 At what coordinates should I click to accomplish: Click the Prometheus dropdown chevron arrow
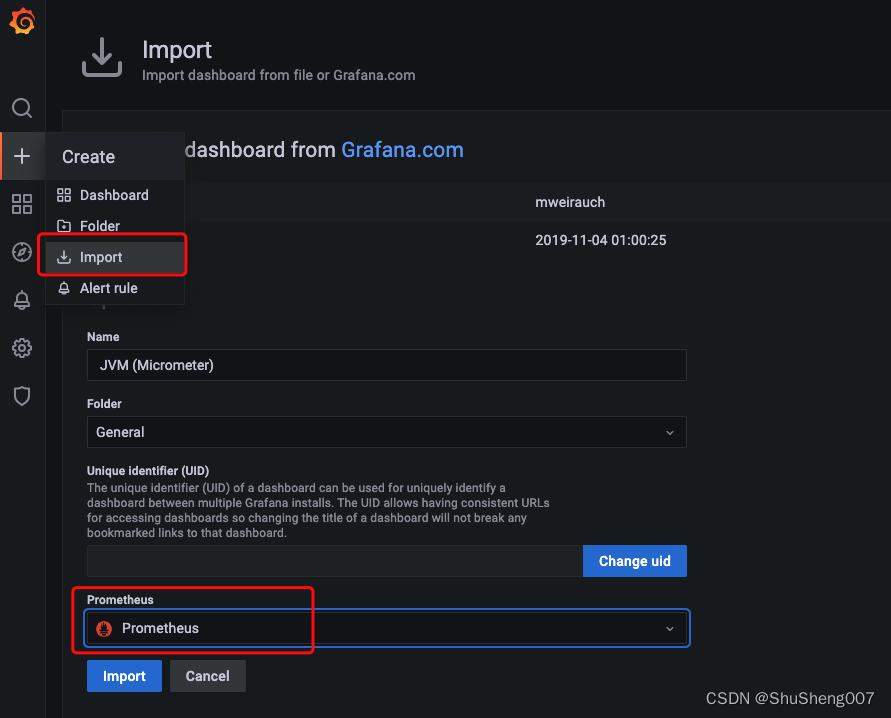[x=670, y=629]
